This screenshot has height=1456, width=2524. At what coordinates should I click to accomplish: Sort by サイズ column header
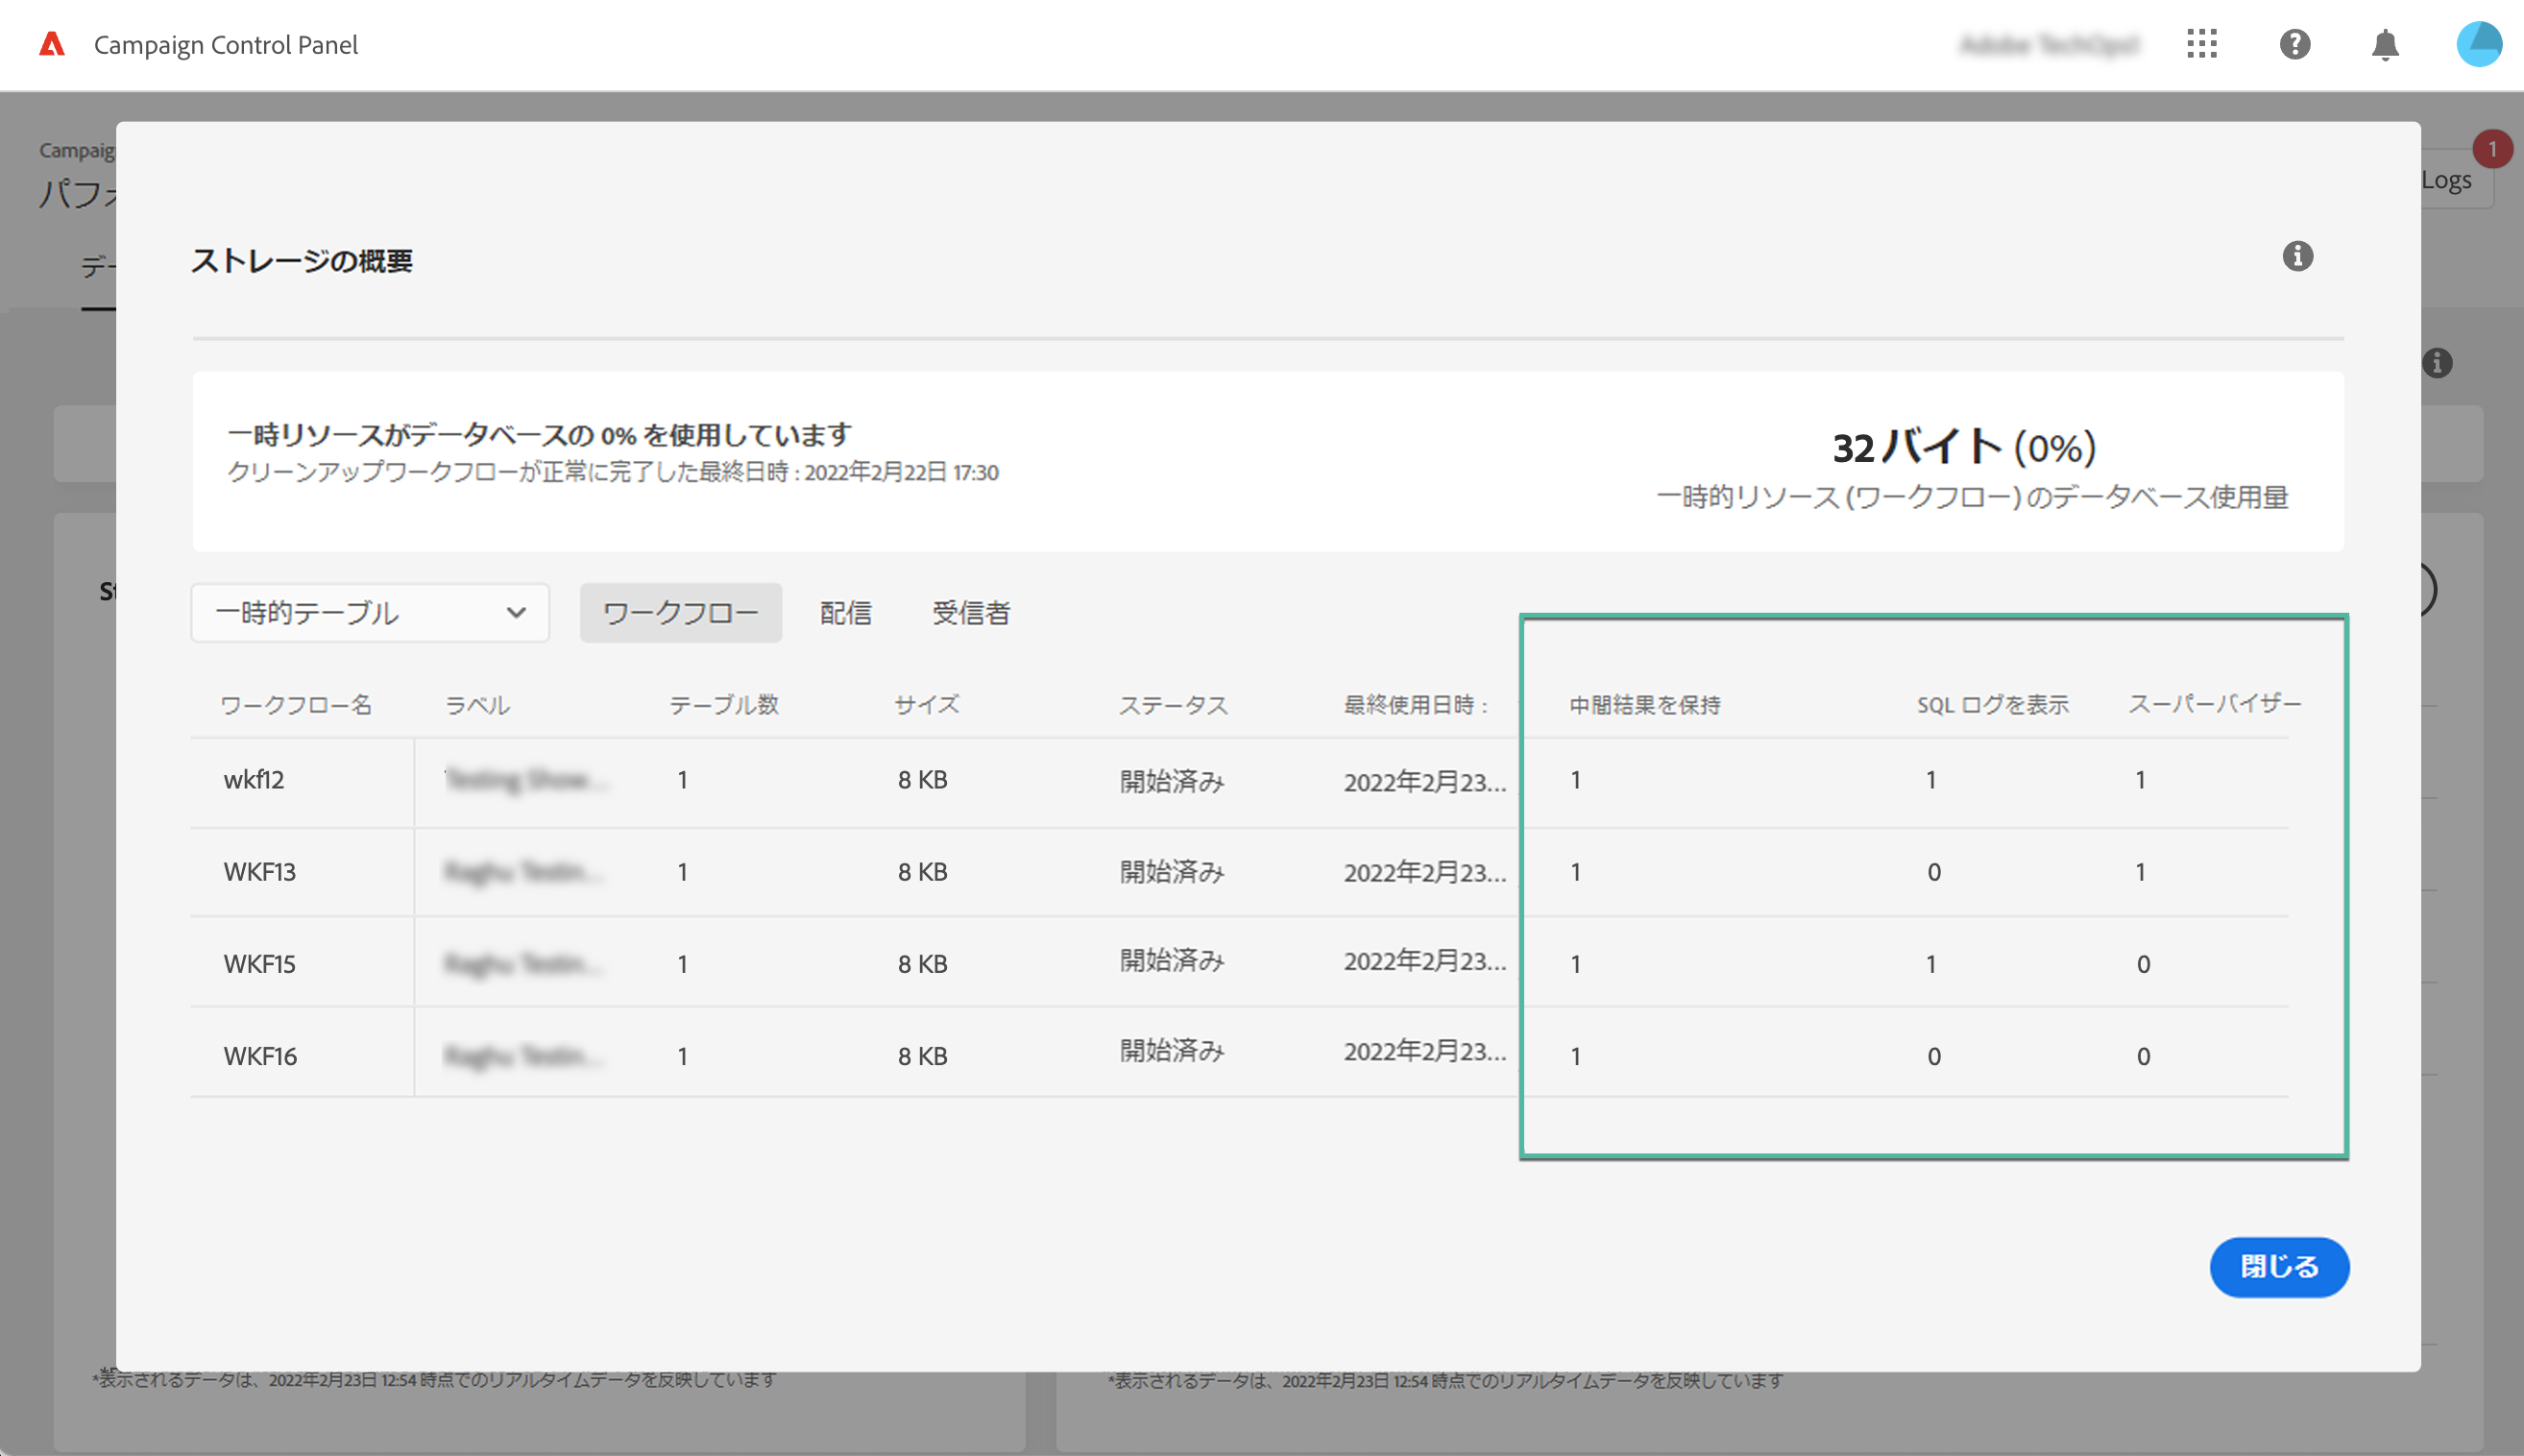(926, 704)
